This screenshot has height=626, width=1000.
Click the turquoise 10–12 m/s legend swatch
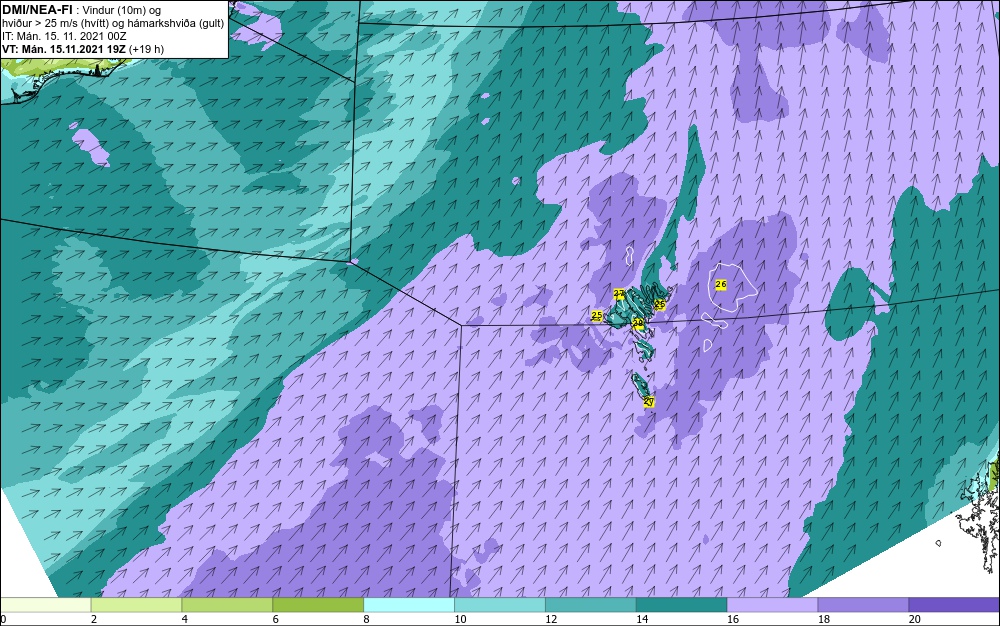500,605
